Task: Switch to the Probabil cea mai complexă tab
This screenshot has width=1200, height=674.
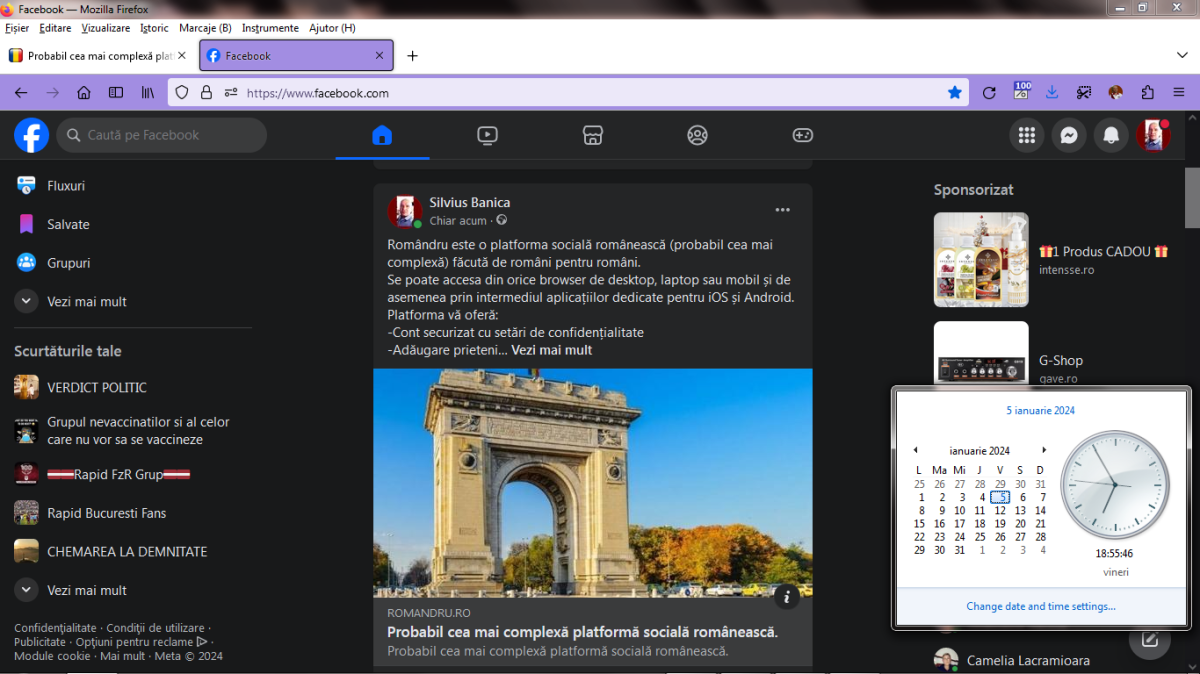Action: [x=98, y=56]
